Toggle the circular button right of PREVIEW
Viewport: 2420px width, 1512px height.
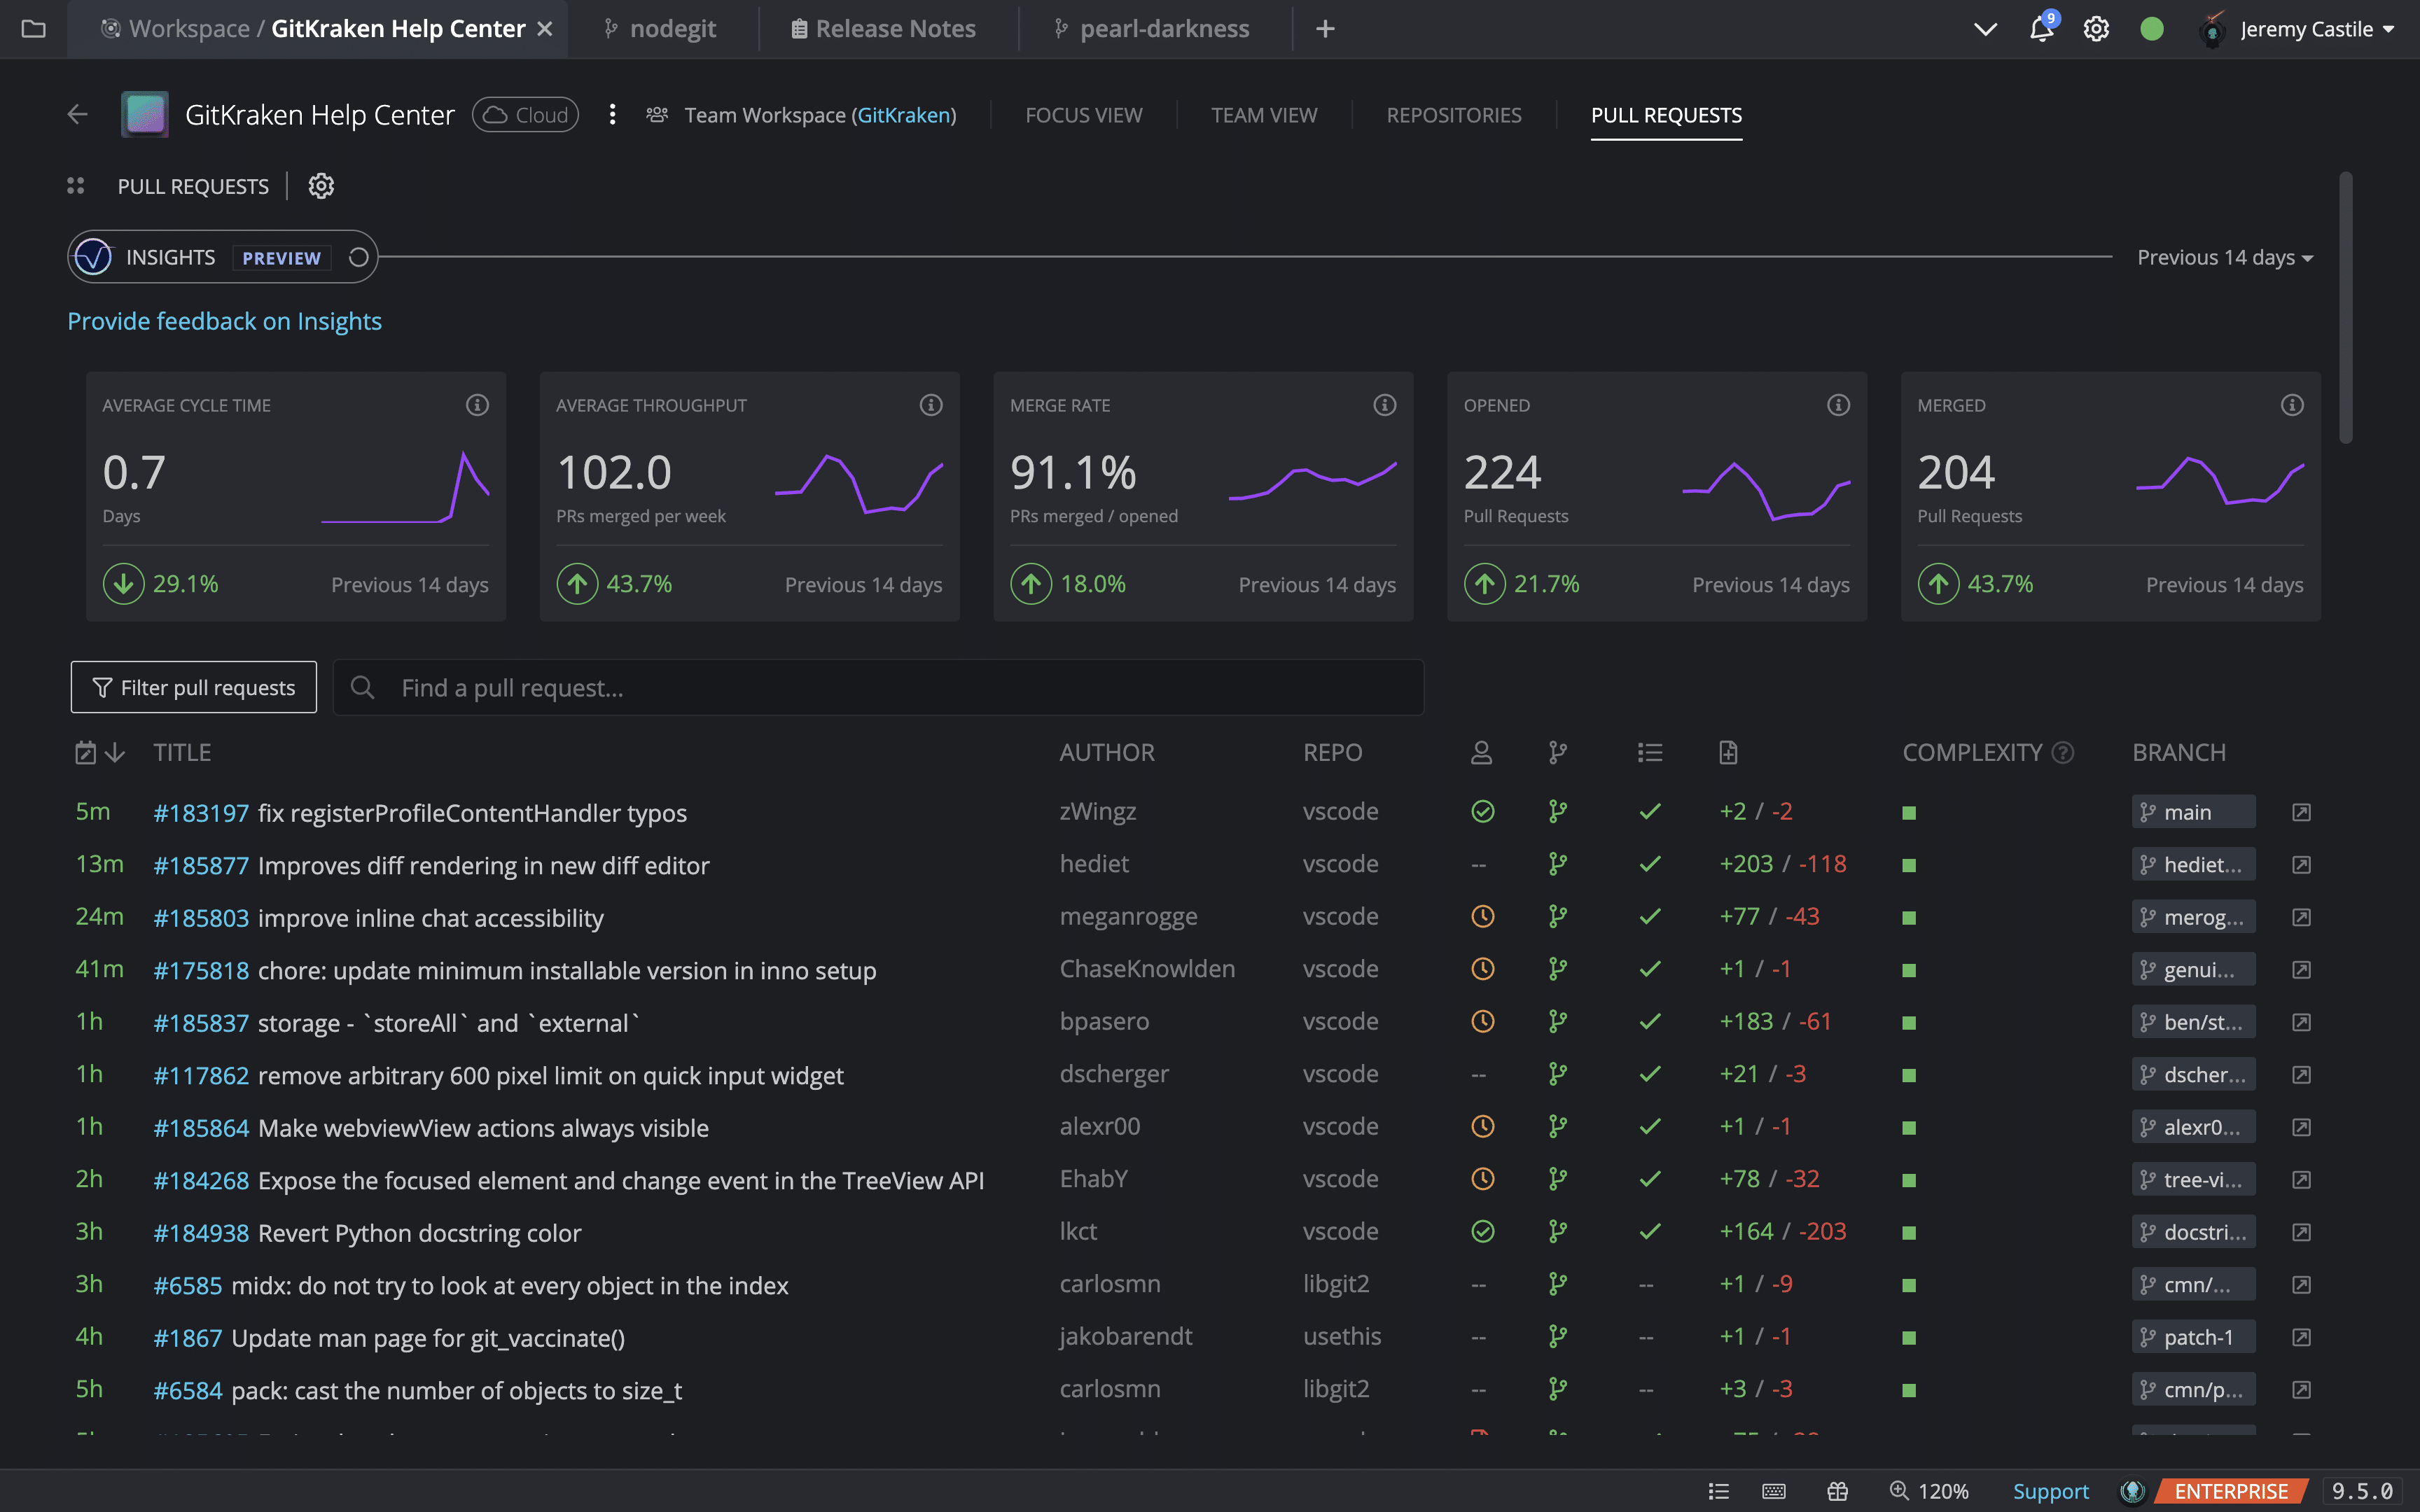tap(357, 256)
